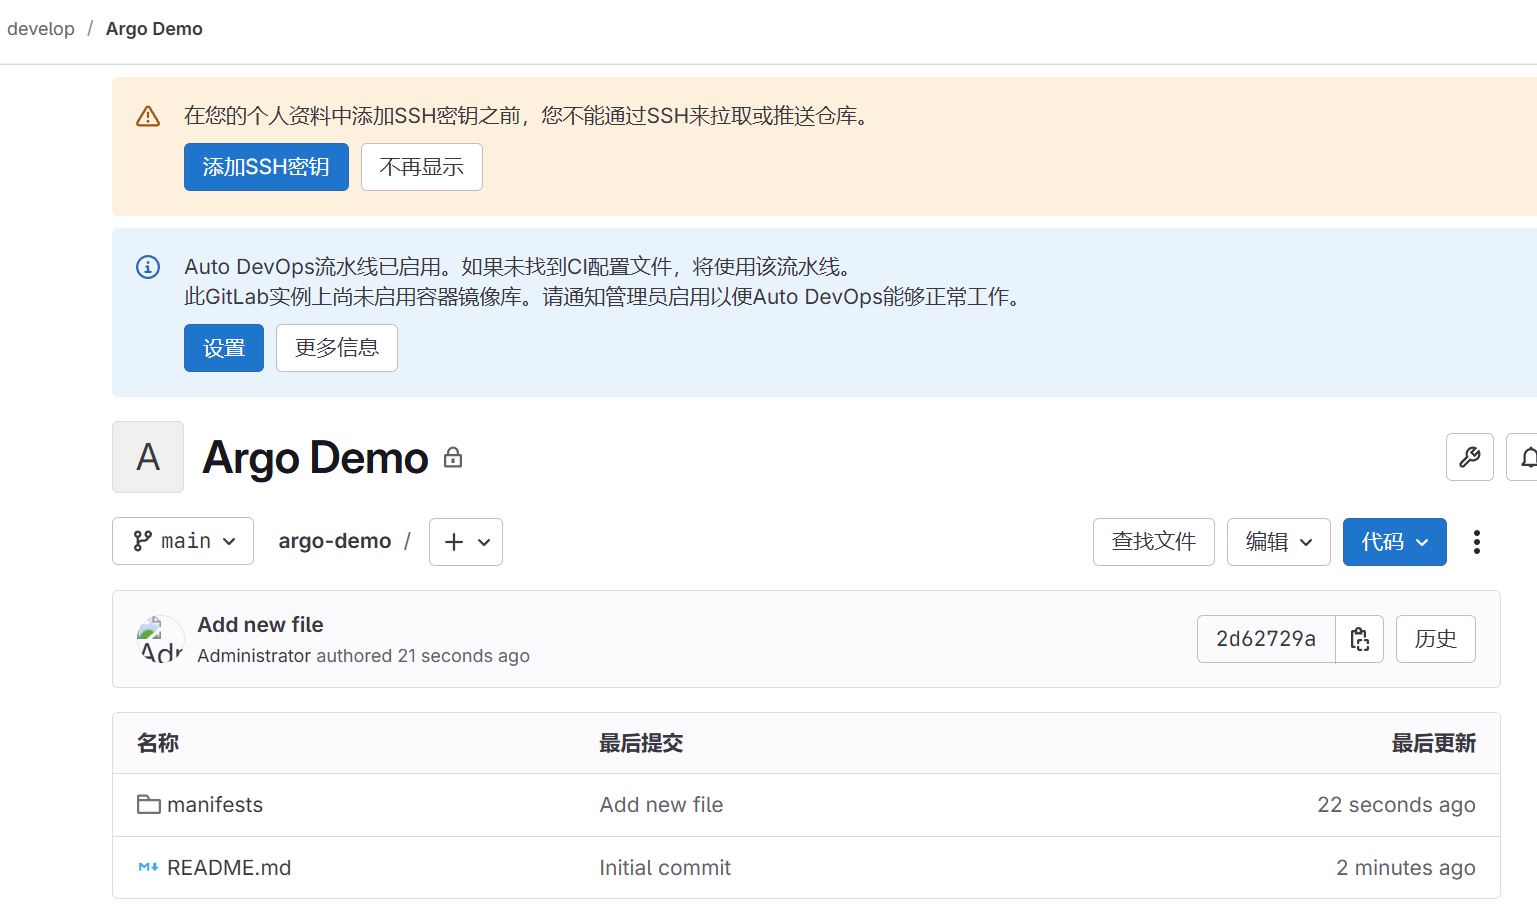Click the Auto DevOps info circle icon
This screenshot has width=1537, height=921.
[148, 267]
